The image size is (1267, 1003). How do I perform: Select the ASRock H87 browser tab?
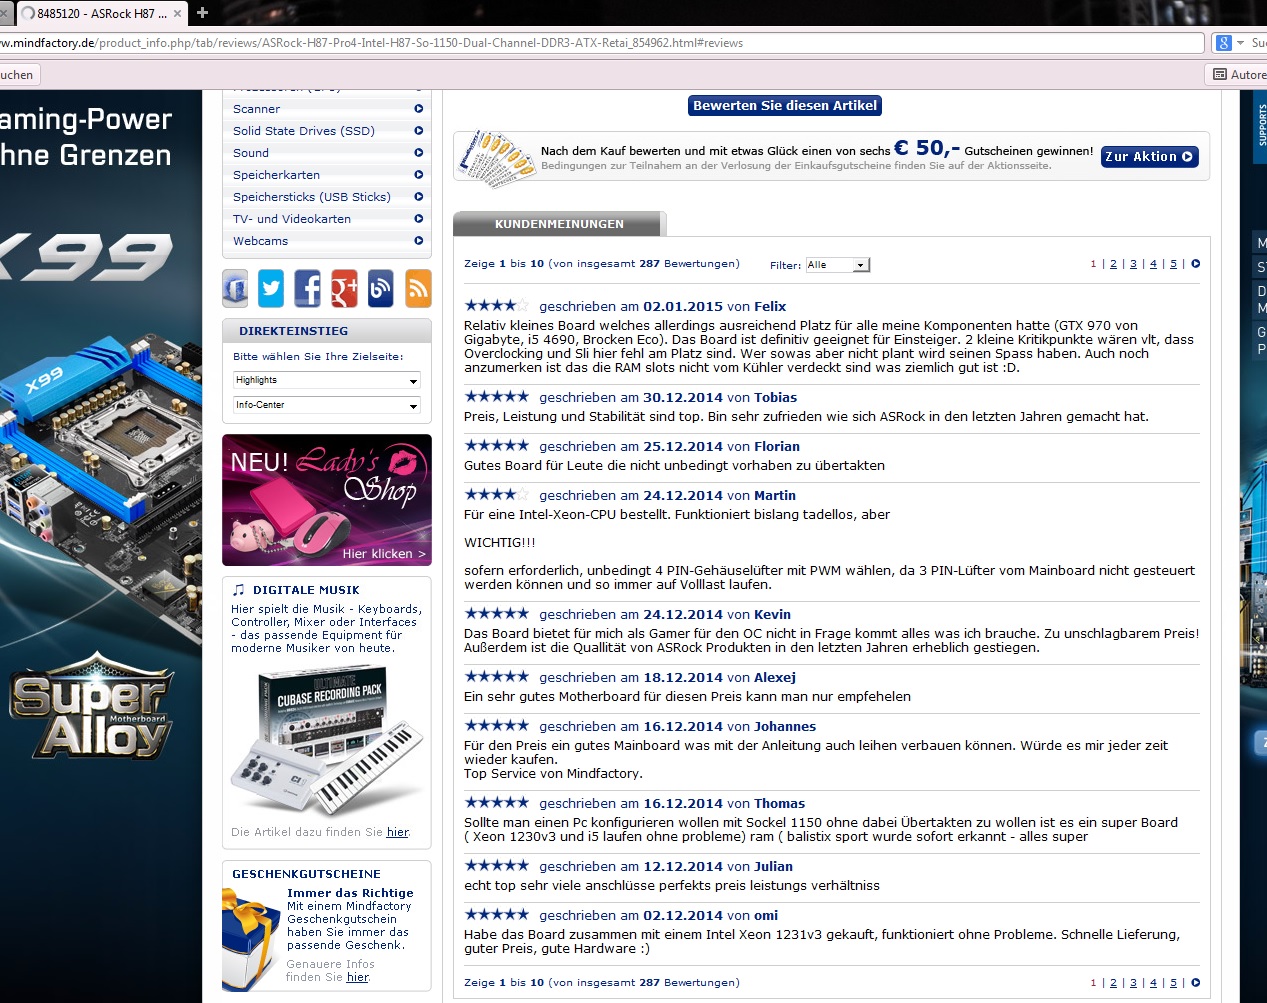coord(100,13)
